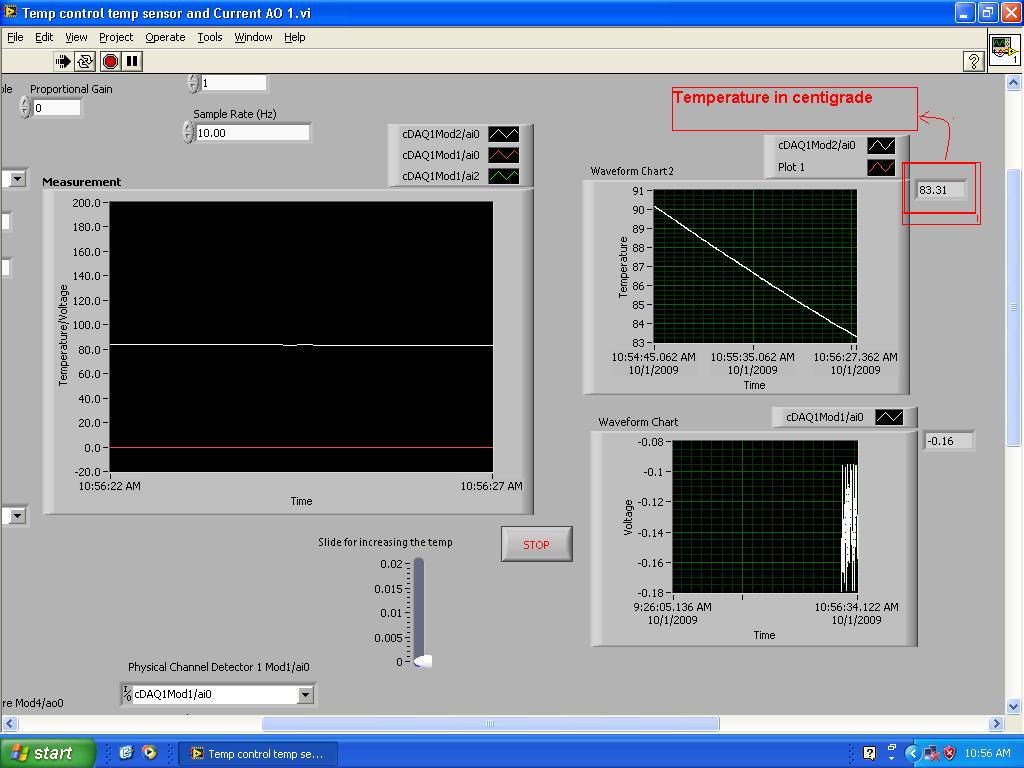Viewport: 1024px width, 768px height.
Task: Click the DAQmx channel I/O icon beside cDAQ1Mod1/ai0
Action: pos(127,694)
